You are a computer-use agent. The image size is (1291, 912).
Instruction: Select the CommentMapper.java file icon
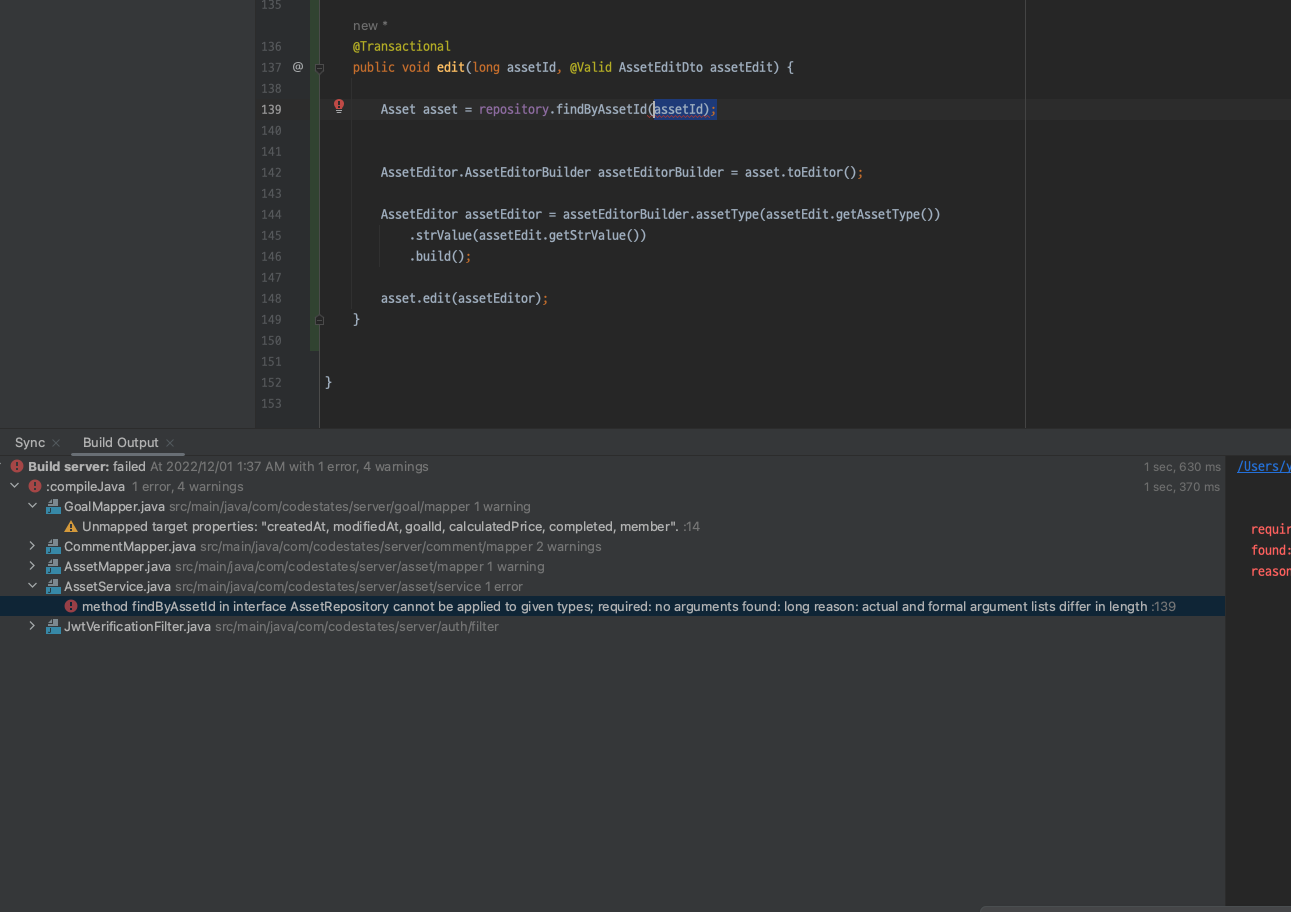coord(53,546)
